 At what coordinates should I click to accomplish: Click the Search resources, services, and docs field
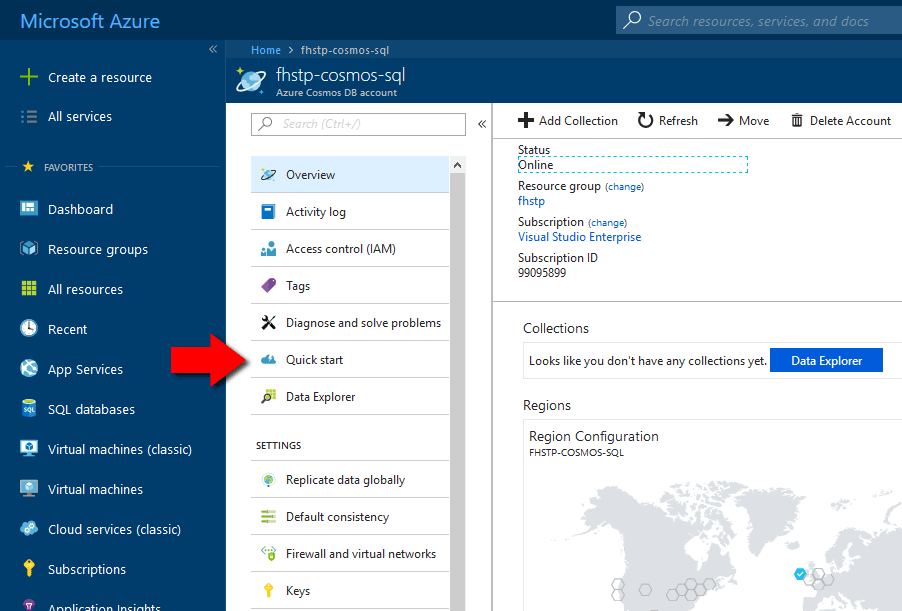pyautogui.click(x=758, y=21)
